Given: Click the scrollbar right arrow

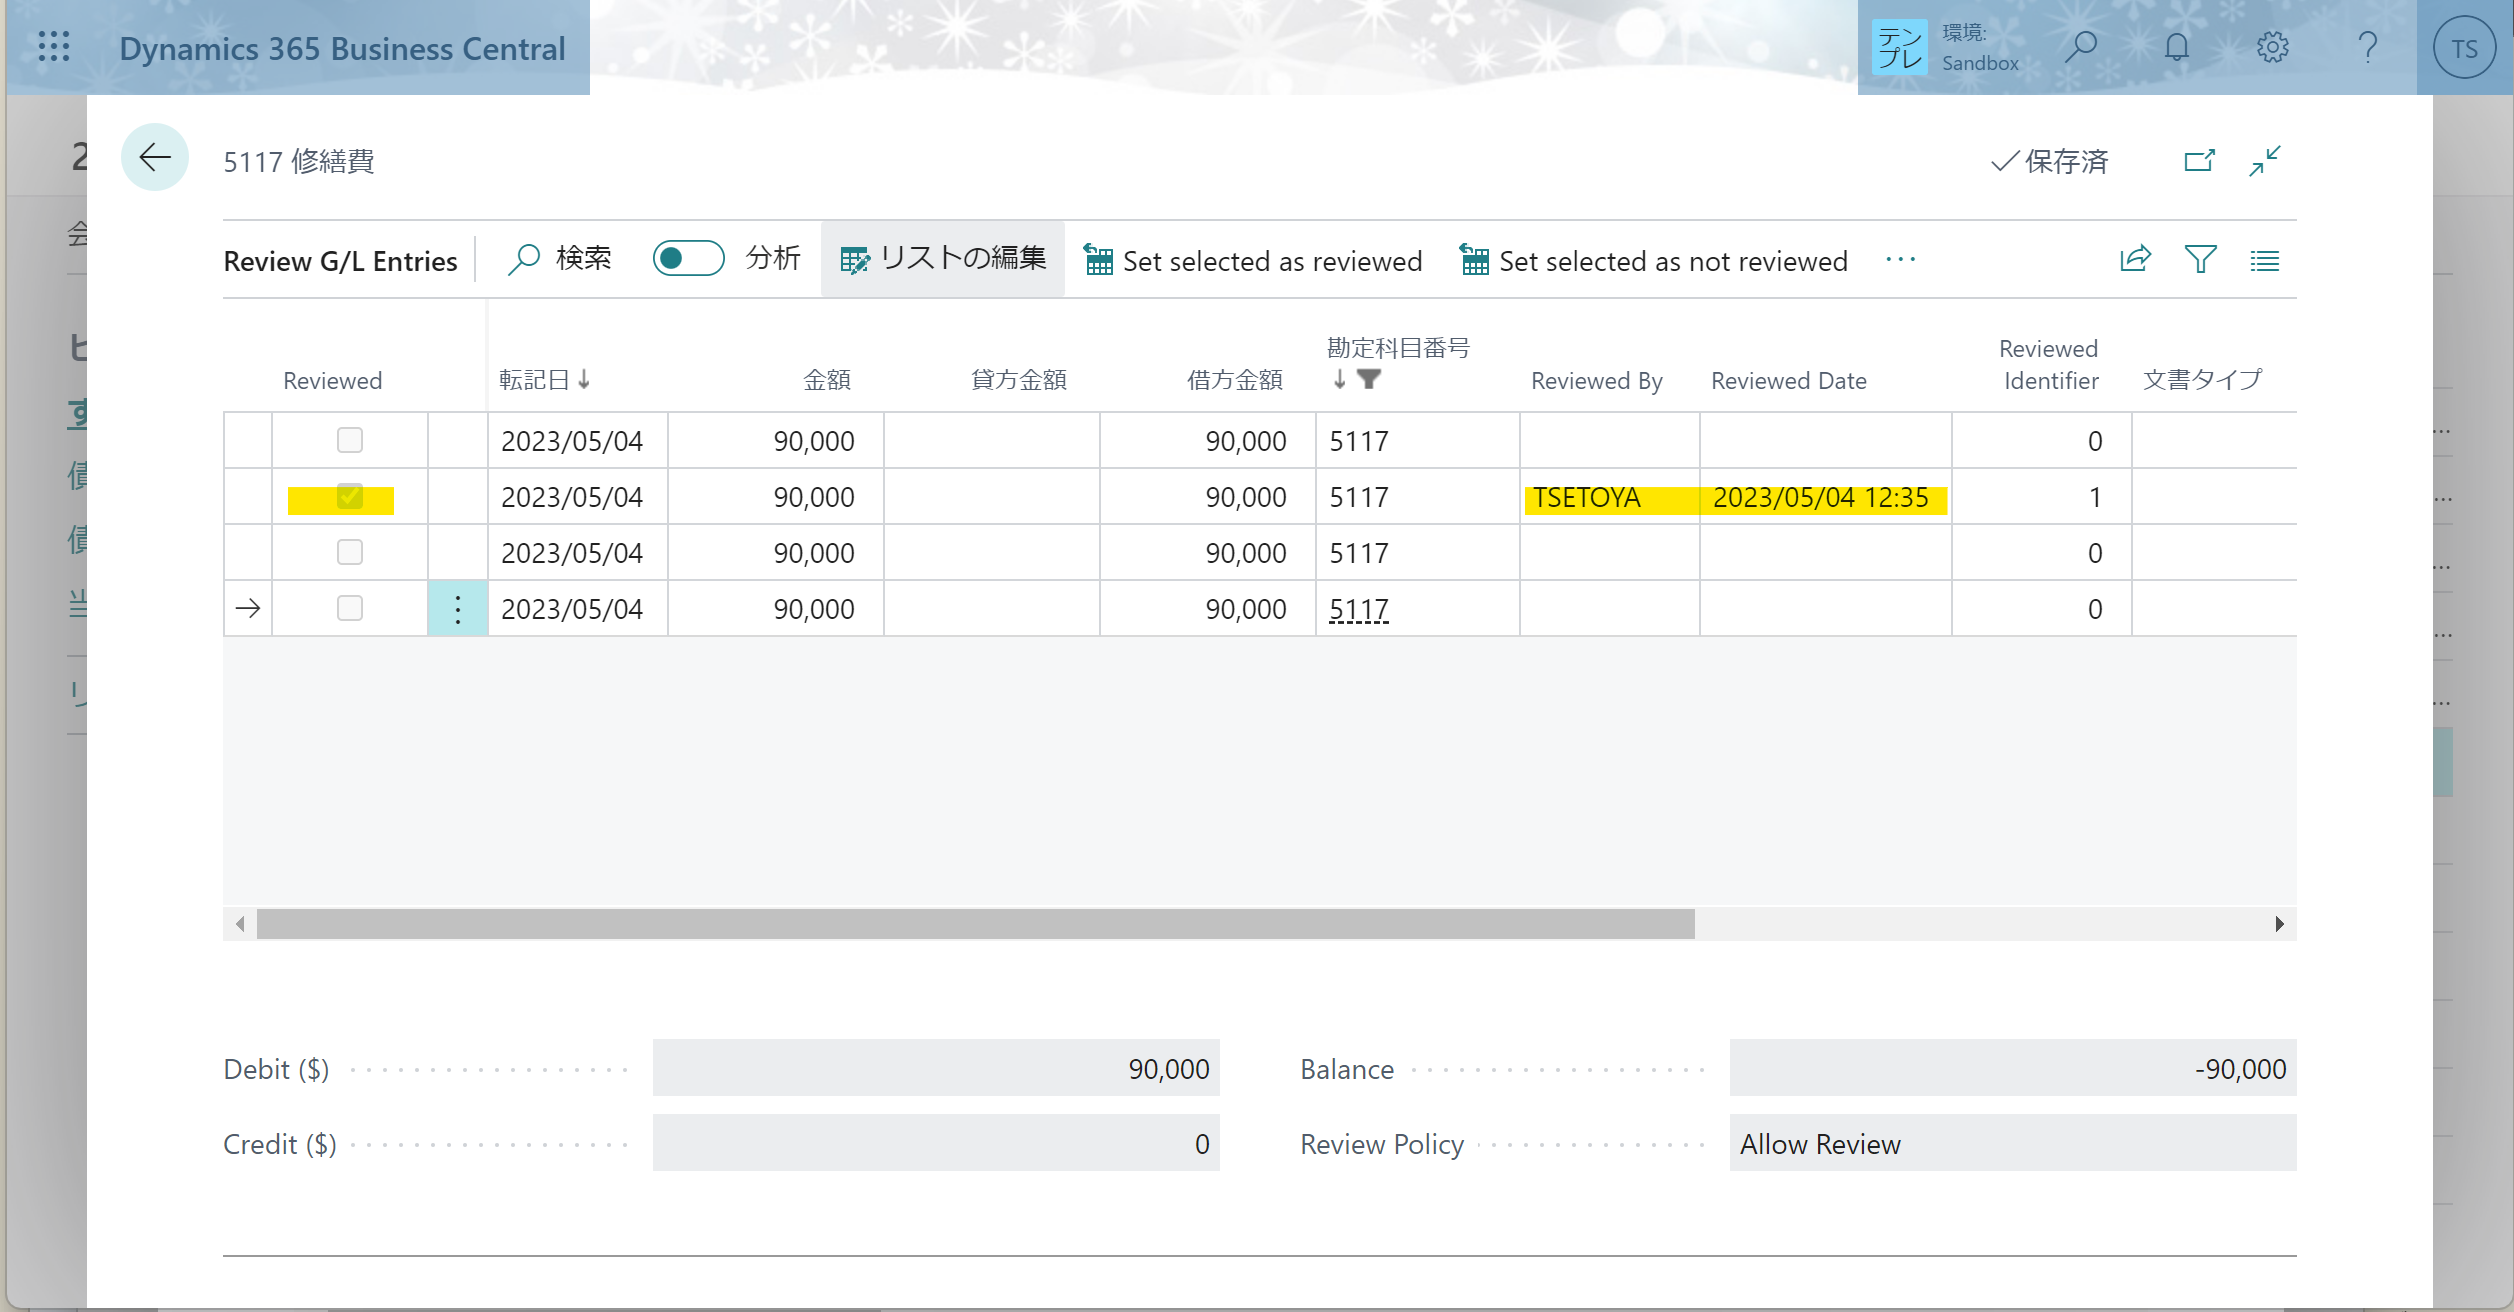Looking at the screenshot, I should point(2279,923).
